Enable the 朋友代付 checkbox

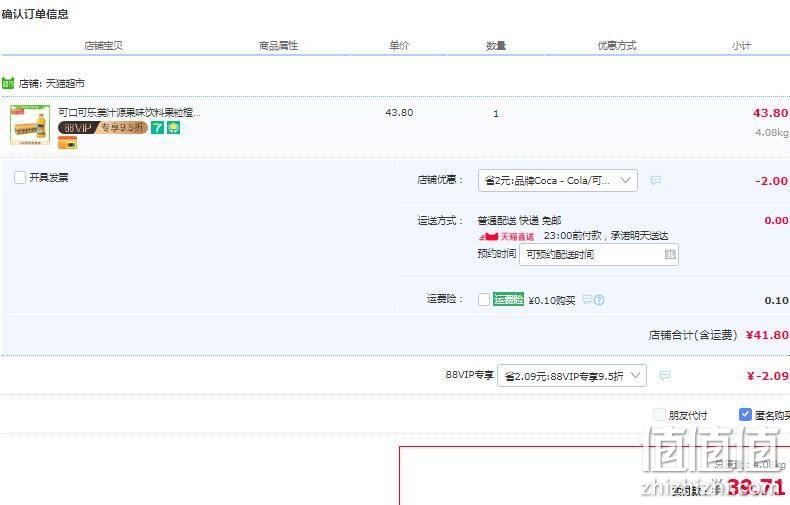pyautogui.click(x=659, y=415)
